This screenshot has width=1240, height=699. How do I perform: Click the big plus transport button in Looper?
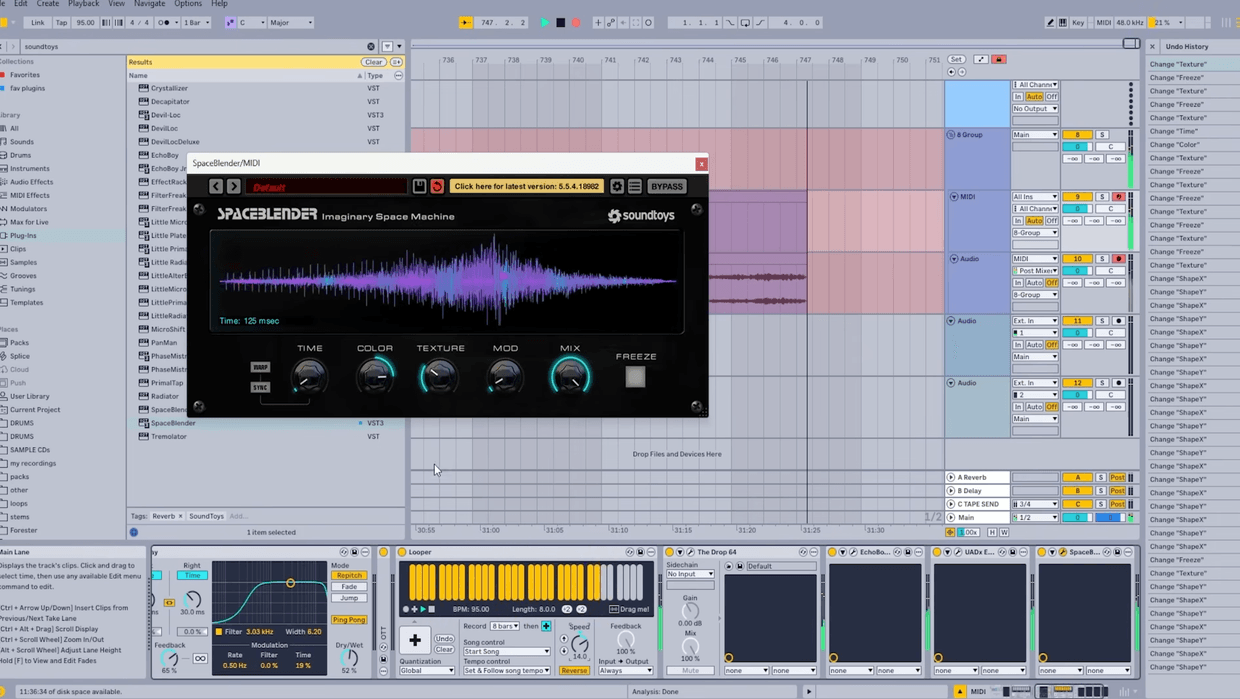[x=415, y=640]
